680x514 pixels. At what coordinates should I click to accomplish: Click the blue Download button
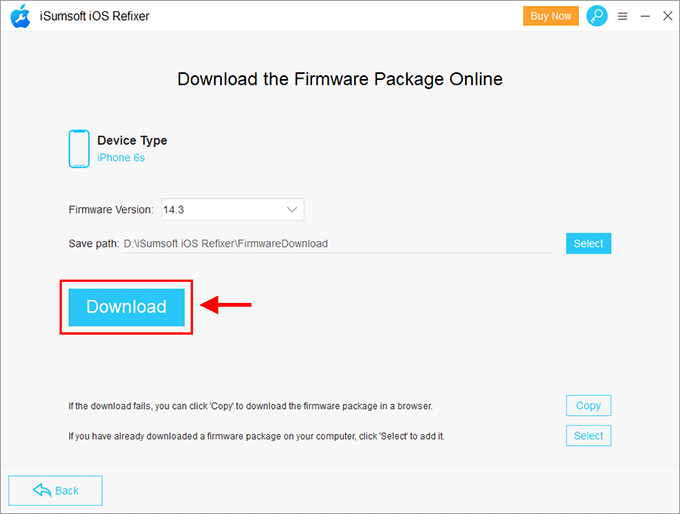click(x=126, y=307)
